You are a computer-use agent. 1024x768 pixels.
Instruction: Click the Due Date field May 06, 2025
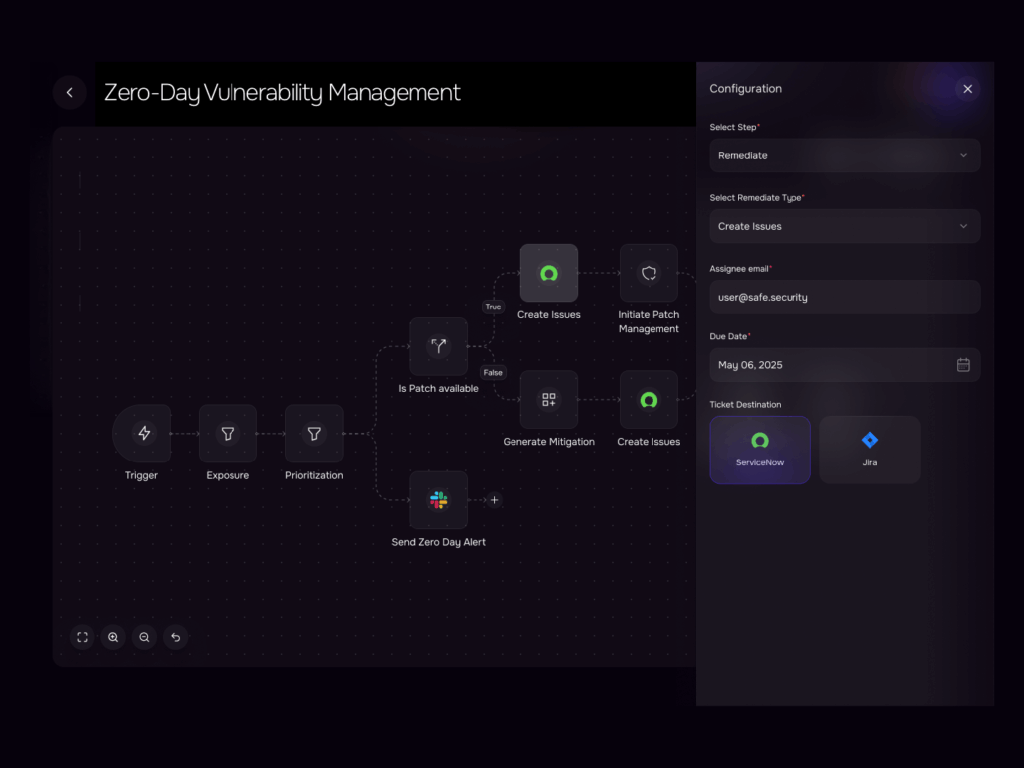844,365
